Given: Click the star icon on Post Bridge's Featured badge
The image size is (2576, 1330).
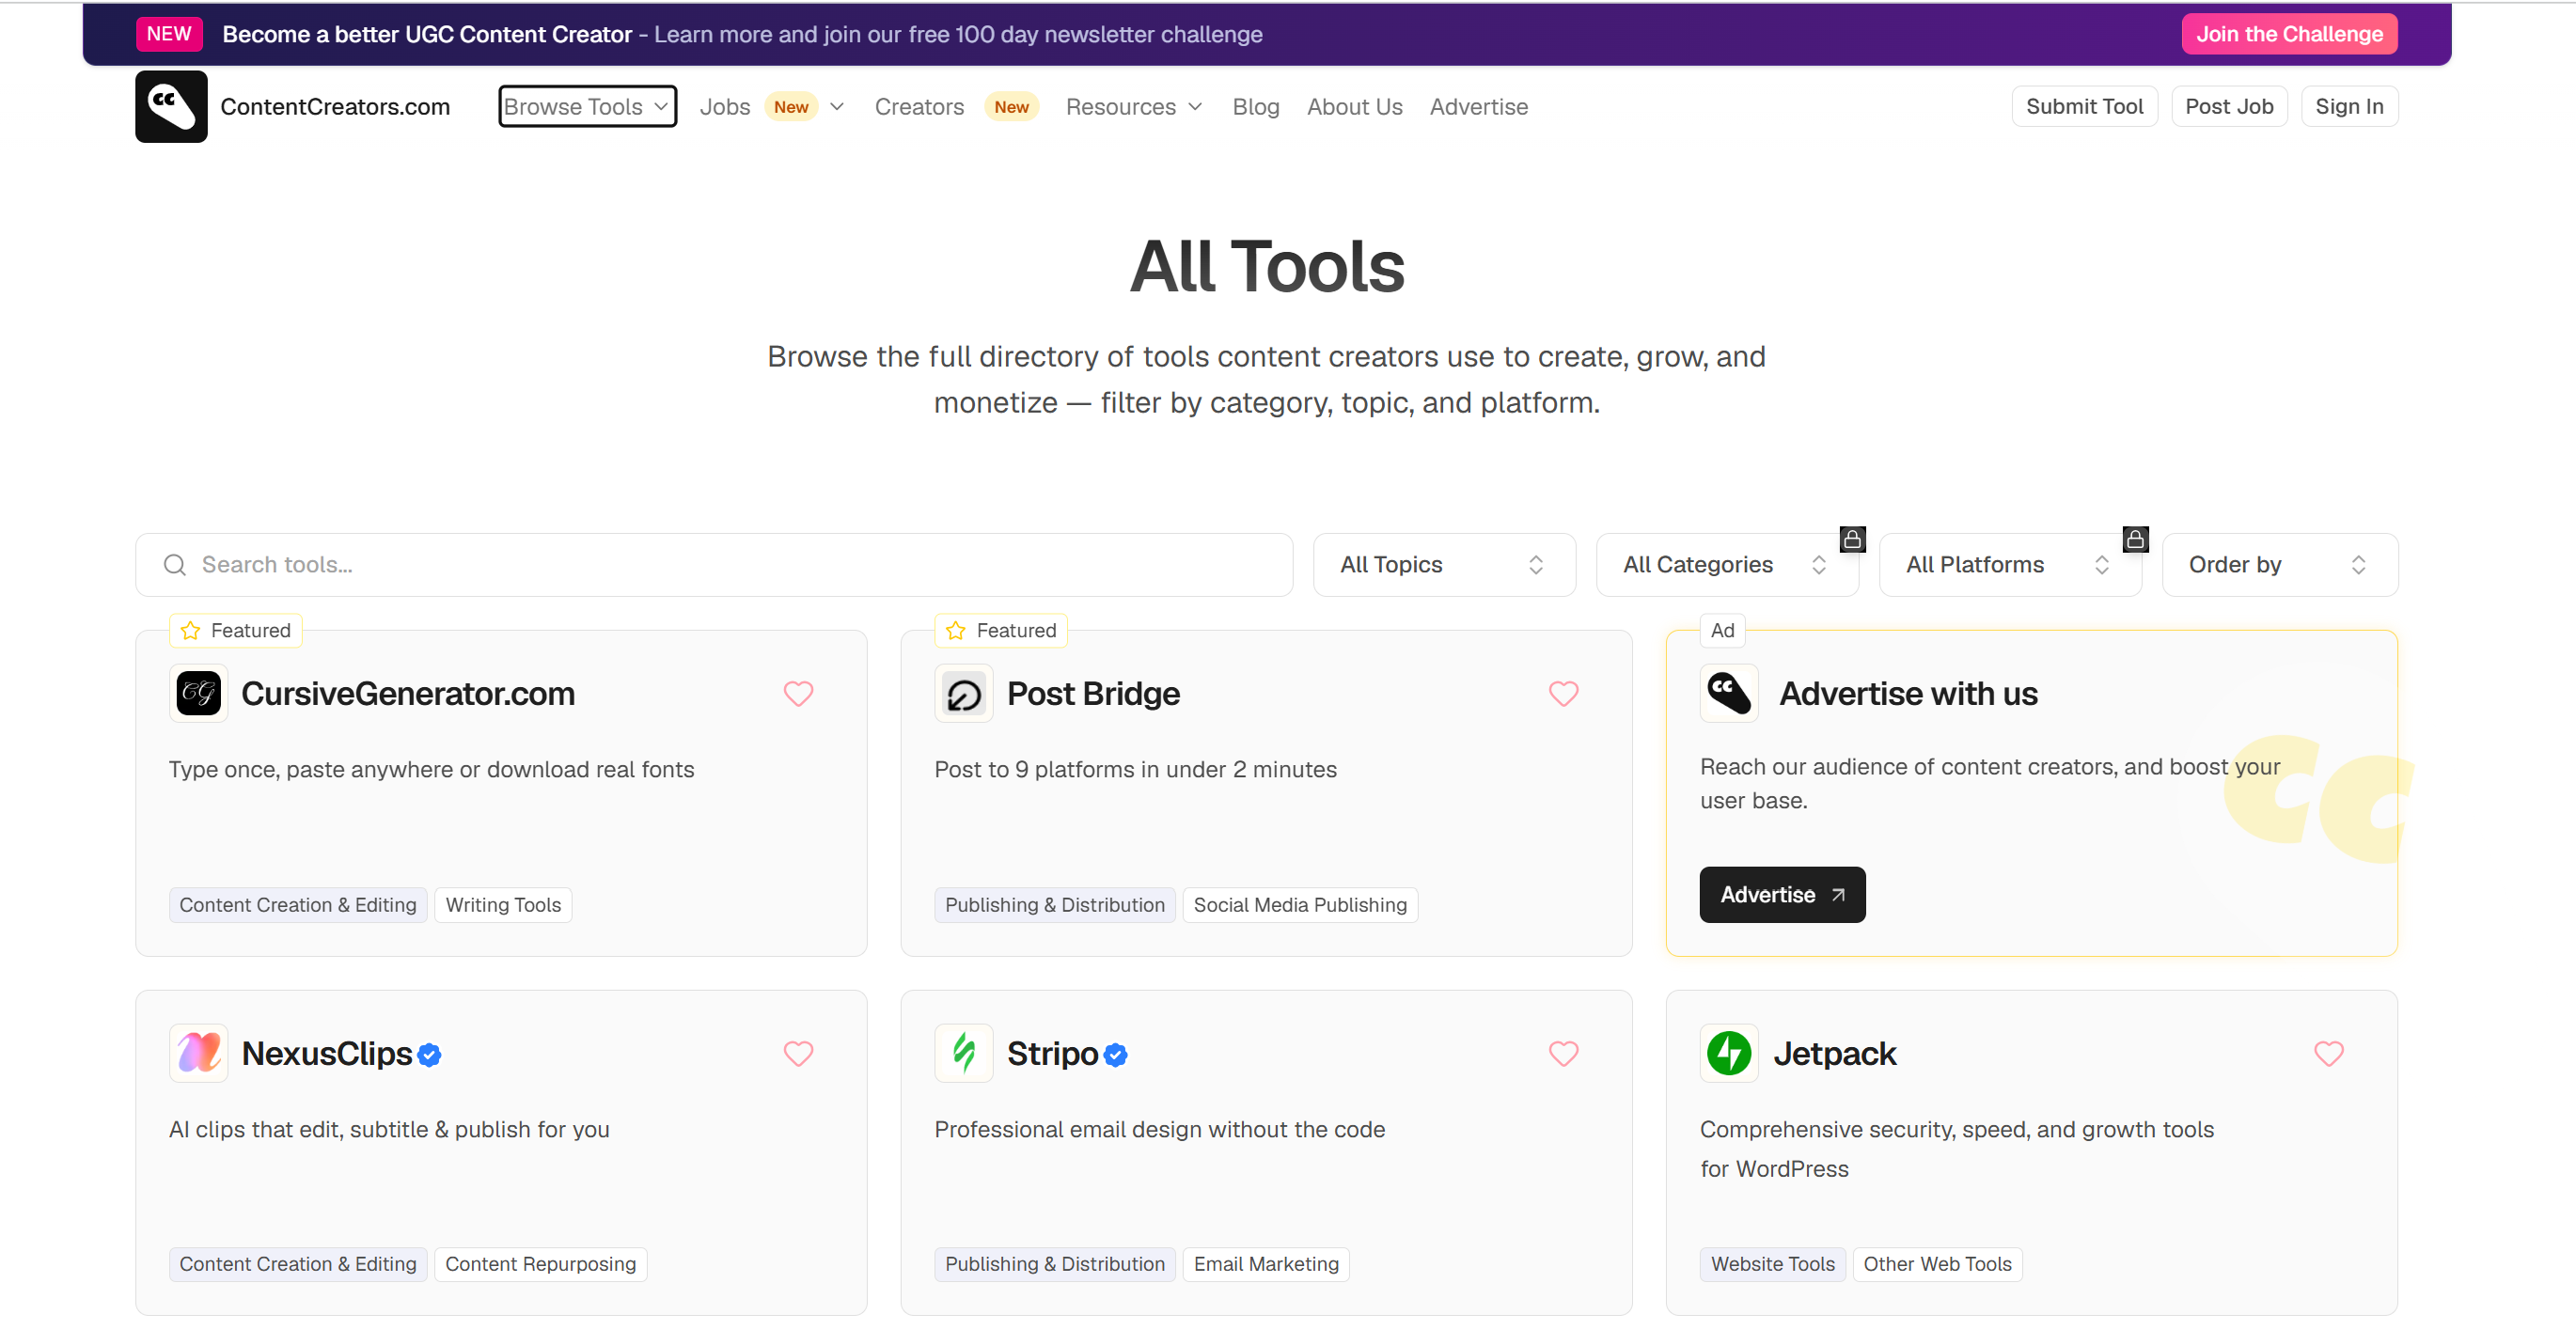Looking at the screenshot, I should coord(955,630).
